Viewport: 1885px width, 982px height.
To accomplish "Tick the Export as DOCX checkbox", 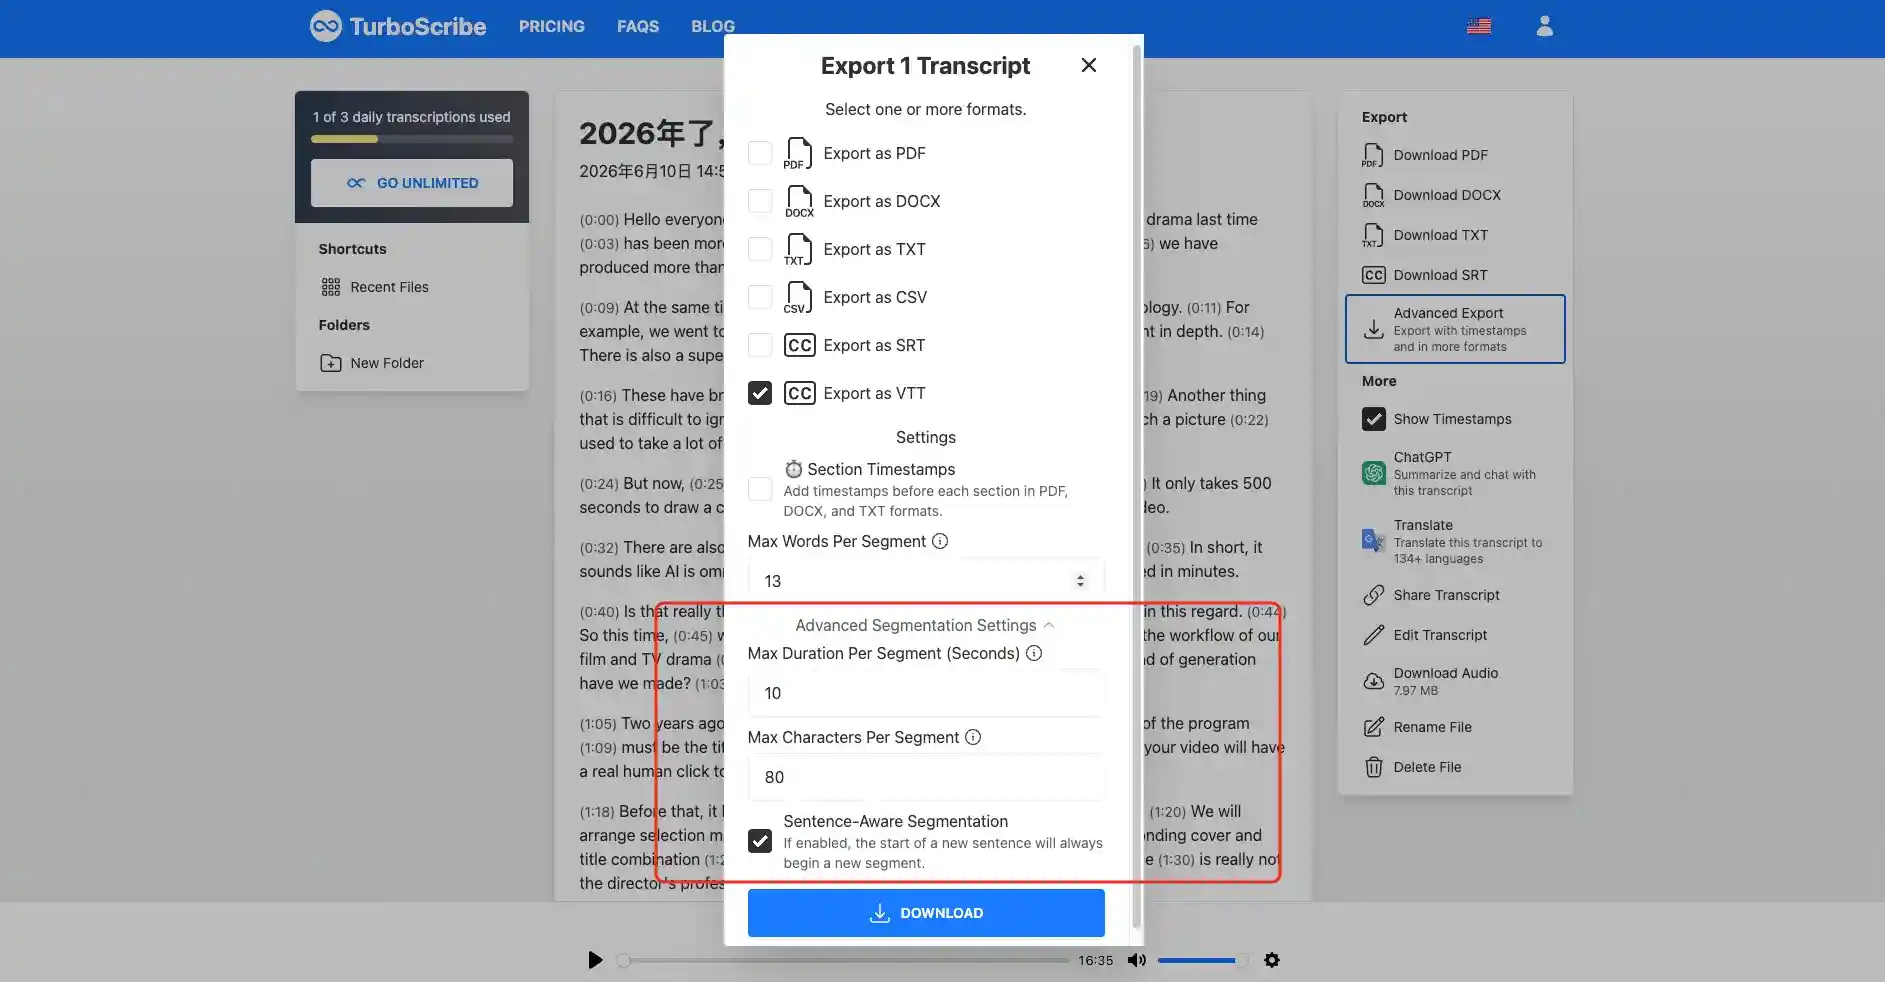I will pyautogui.click(x=760, y=201).
